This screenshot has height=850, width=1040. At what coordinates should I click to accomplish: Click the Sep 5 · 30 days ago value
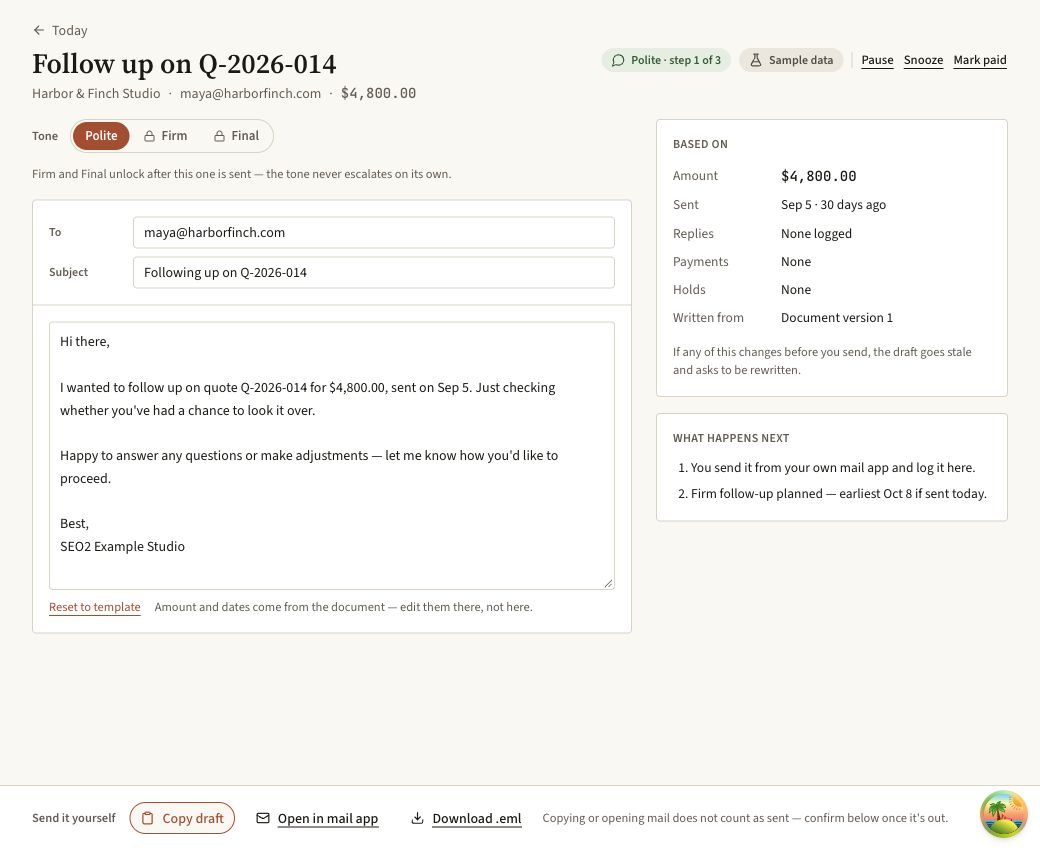pyautogui.click(x=833, y=205)
